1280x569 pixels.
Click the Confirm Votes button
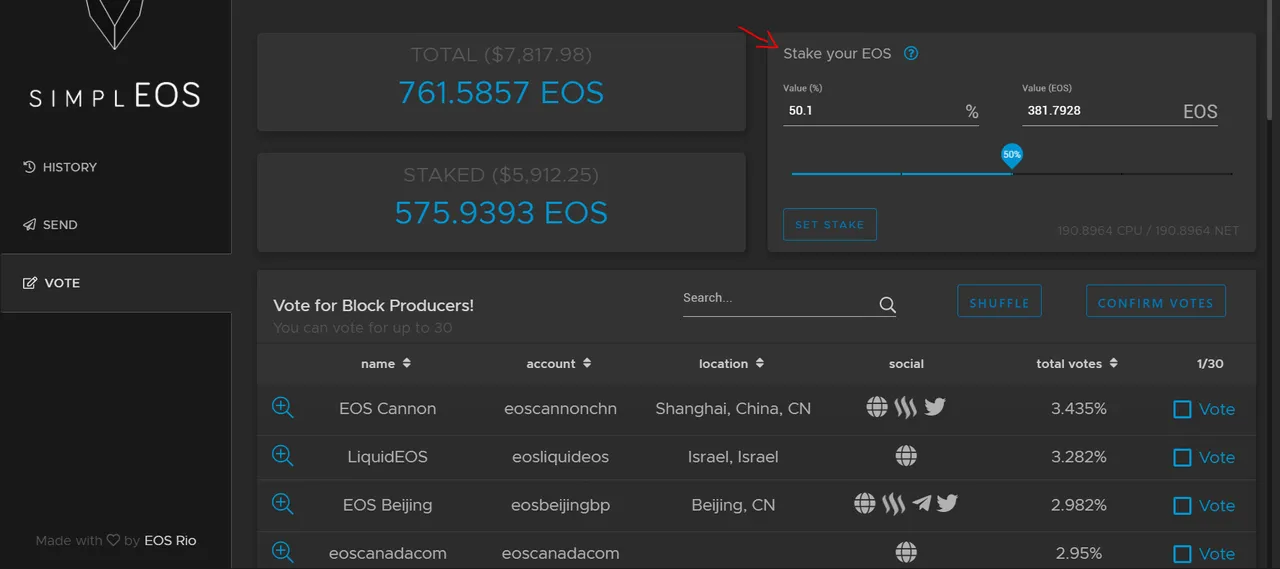(1155, 302)
